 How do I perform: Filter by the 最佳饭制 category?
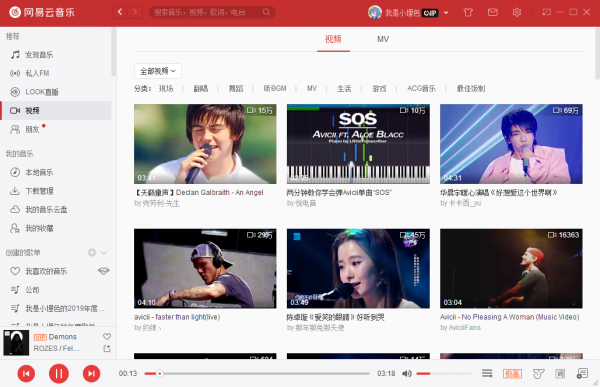(x=471, y=88)
